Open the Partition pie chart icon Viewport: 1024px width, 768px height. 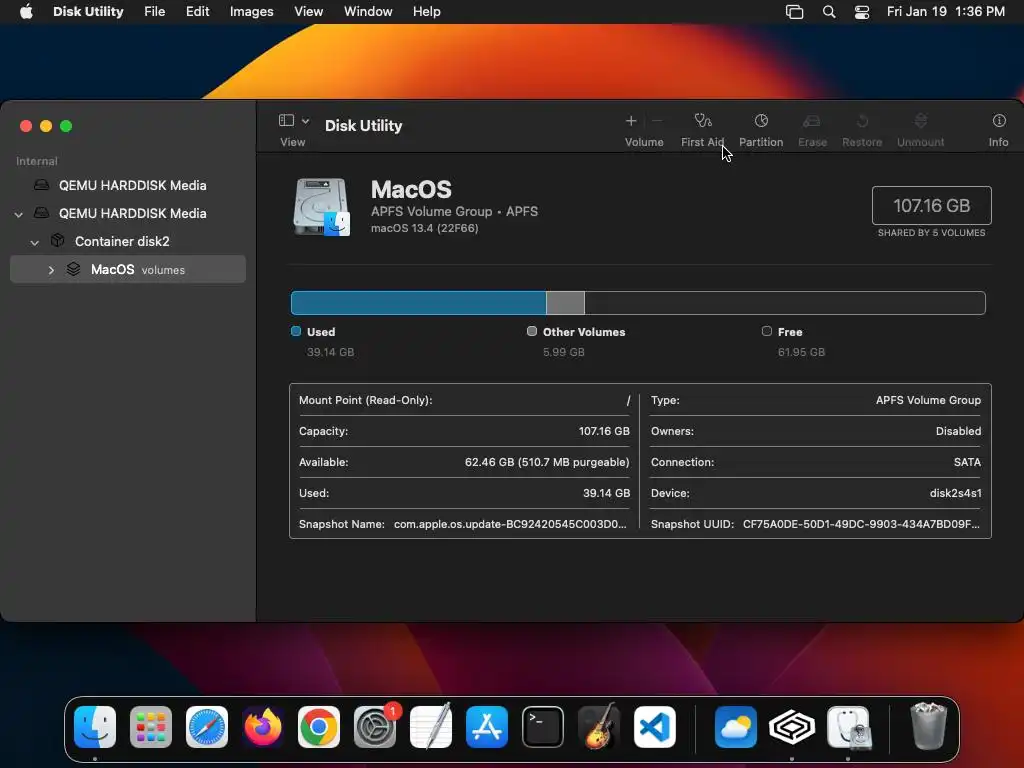761,121
